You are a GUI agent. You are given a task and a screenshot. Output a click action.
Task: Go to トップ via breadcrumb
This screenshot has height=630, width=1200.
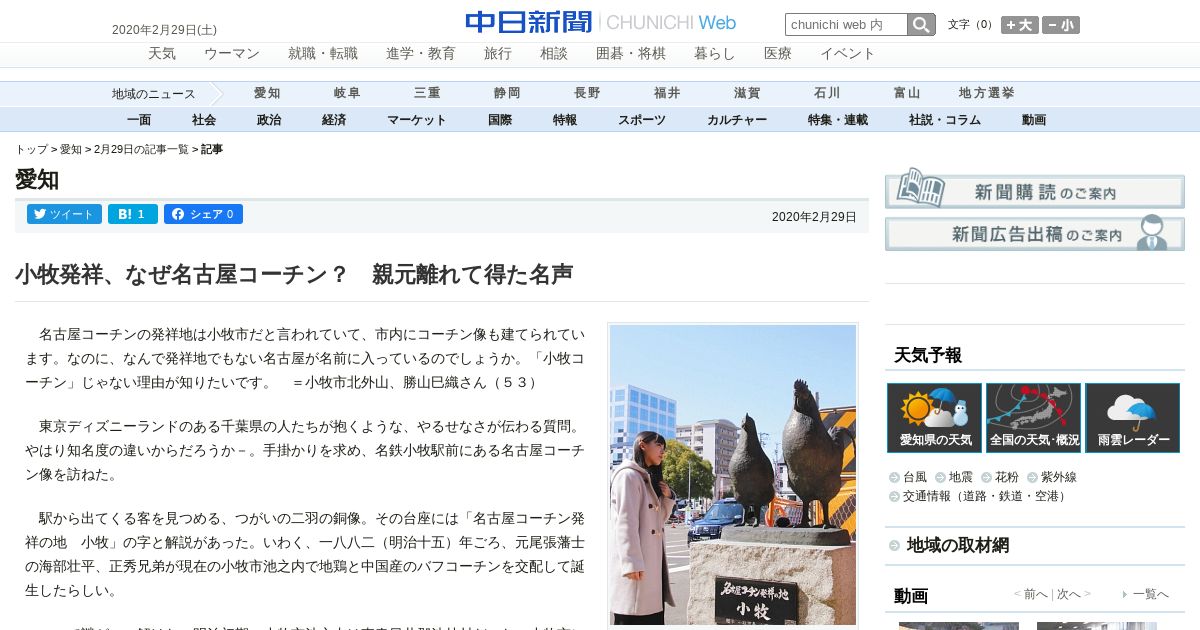click(x=31, y=149)
